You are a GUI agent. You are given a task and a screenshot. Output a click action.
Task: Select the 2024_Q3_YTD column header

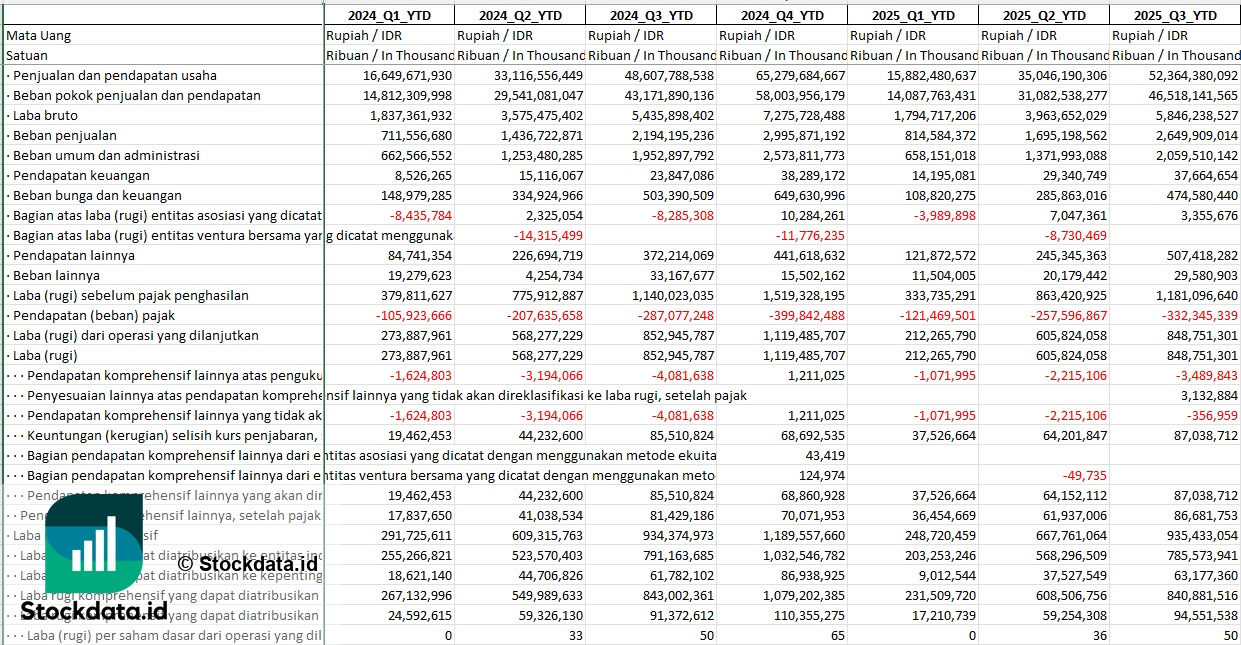[651, 15]
